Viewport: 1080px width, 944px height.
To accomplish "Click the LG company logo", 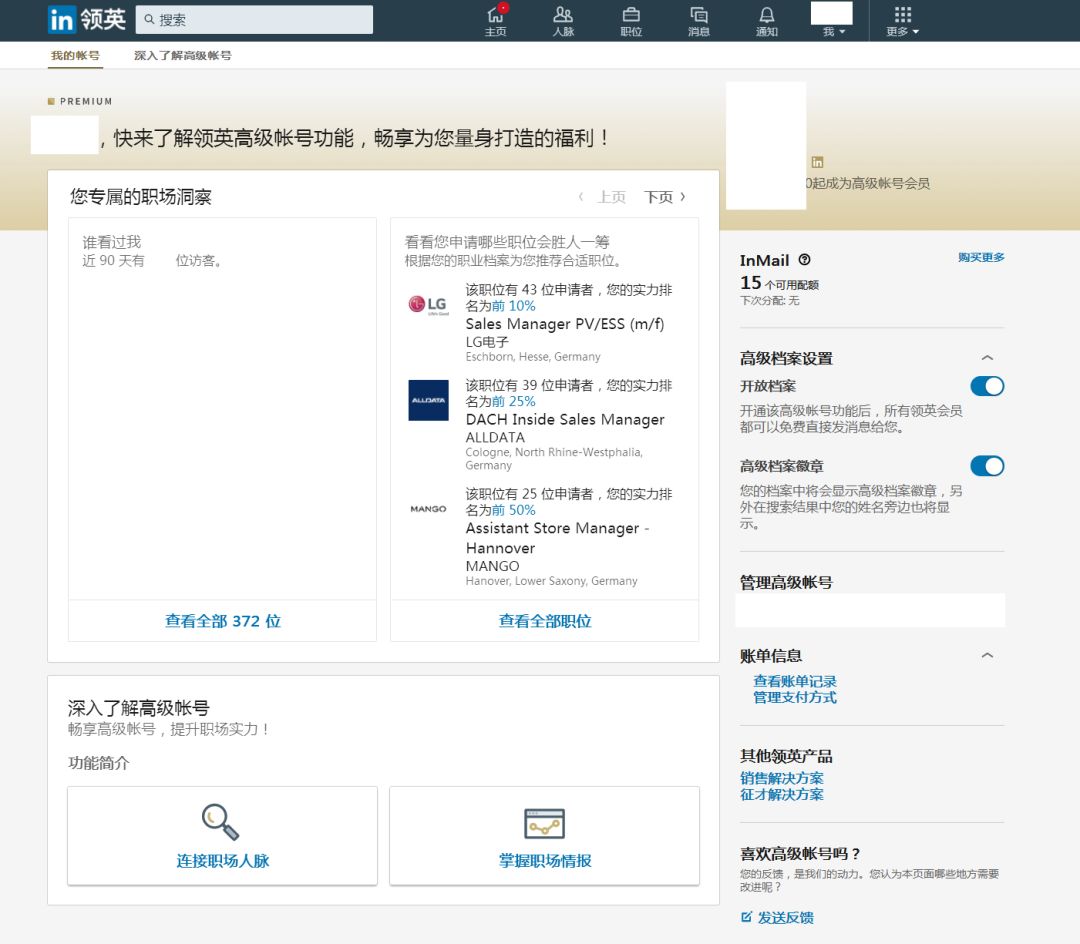I will pos(428,304).
